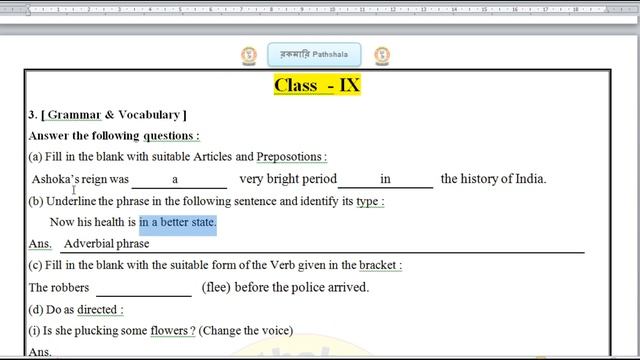Click the instruction '(b) Underline the phrase' line
The image size is (640, 360).
(x=206, y=201)
